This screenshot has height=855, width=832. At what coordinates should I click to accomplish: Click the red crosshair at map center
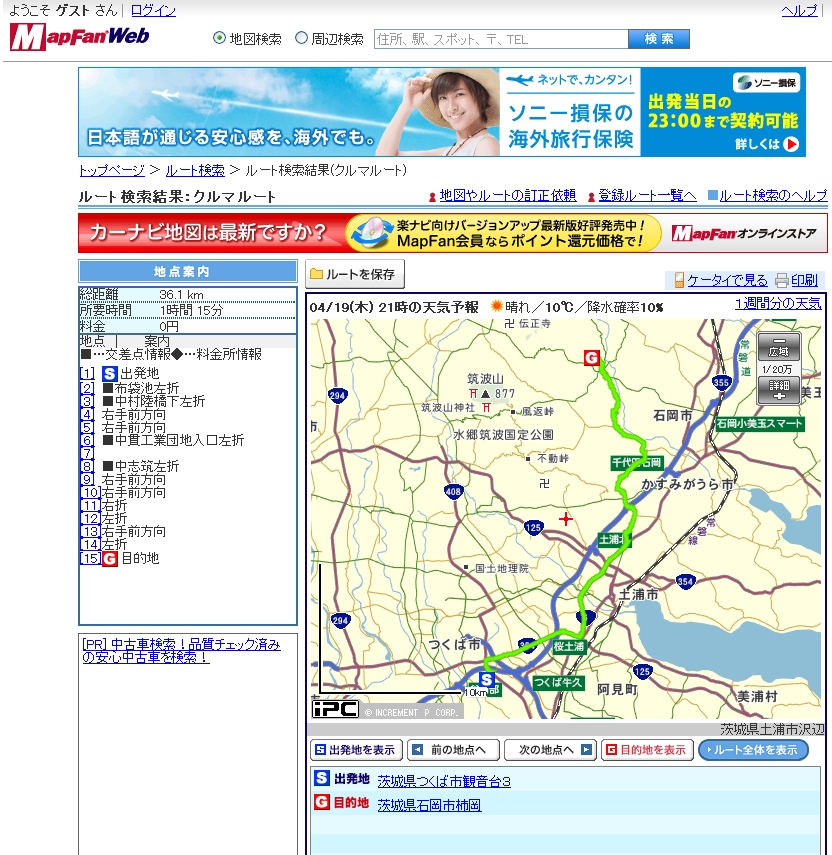(x=567, y=518)
